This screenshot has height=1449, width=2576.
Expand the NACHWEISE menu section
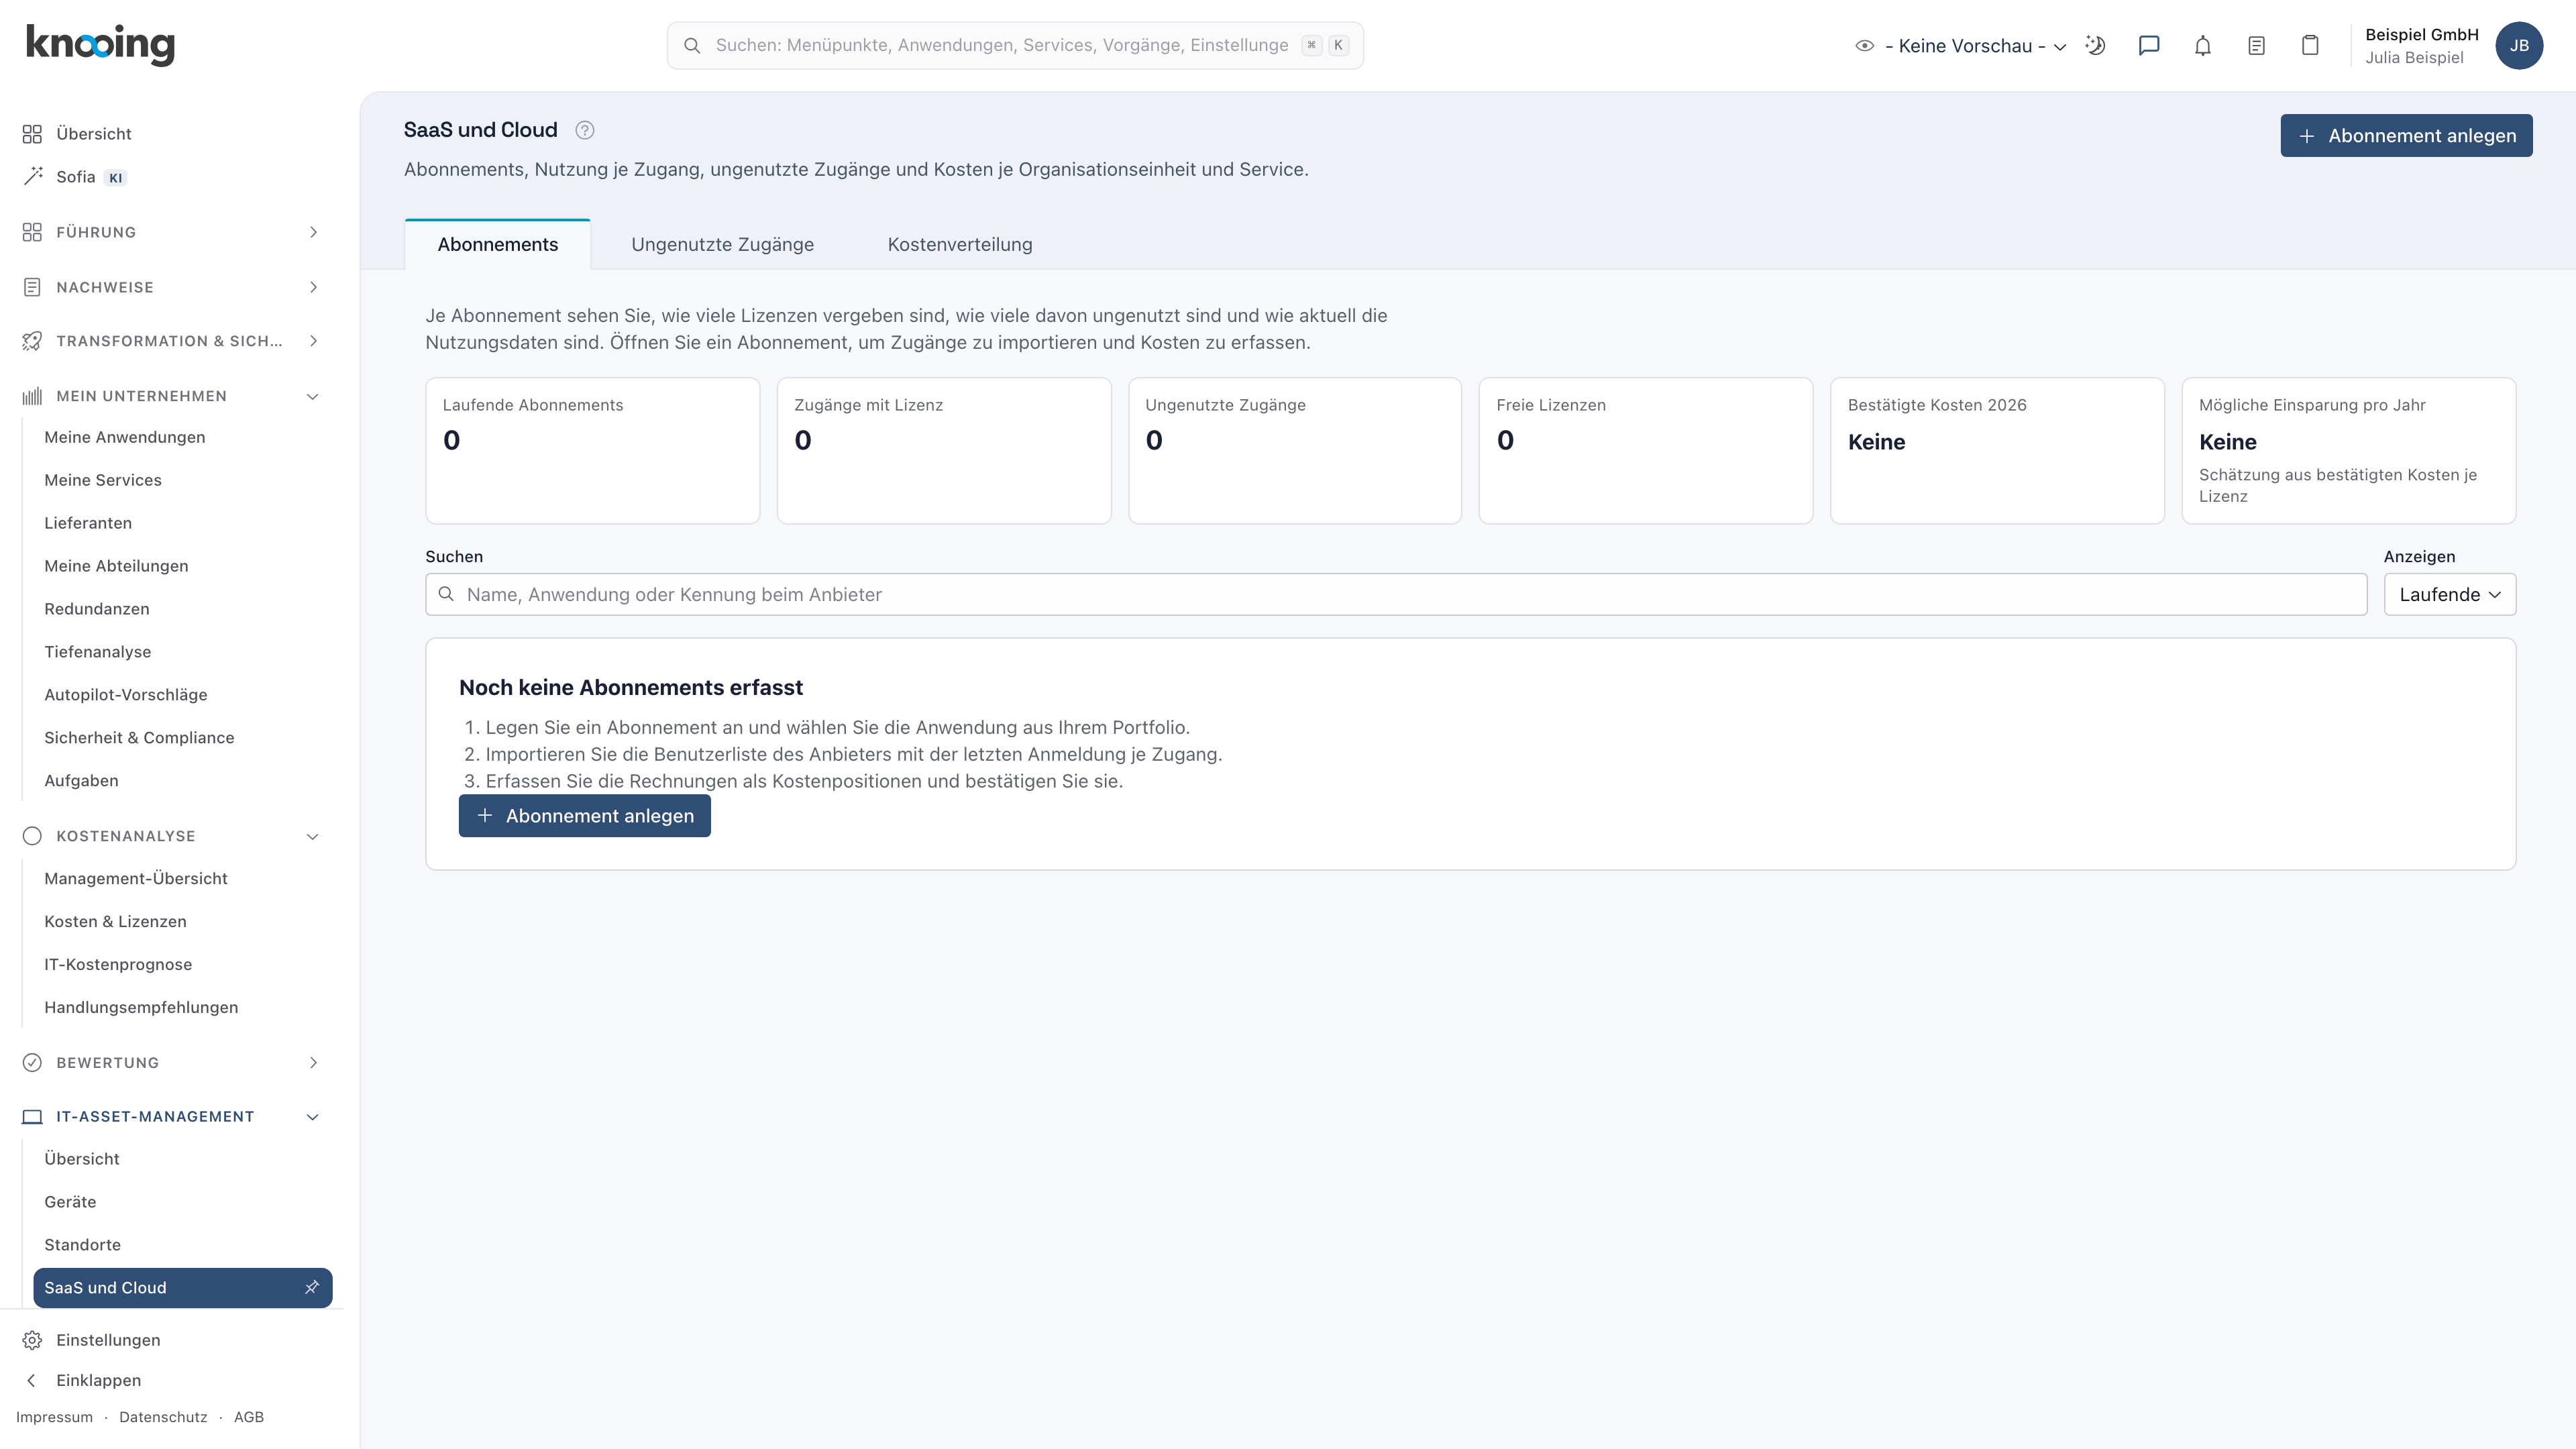pyautogui.click(x=172, y=287)
